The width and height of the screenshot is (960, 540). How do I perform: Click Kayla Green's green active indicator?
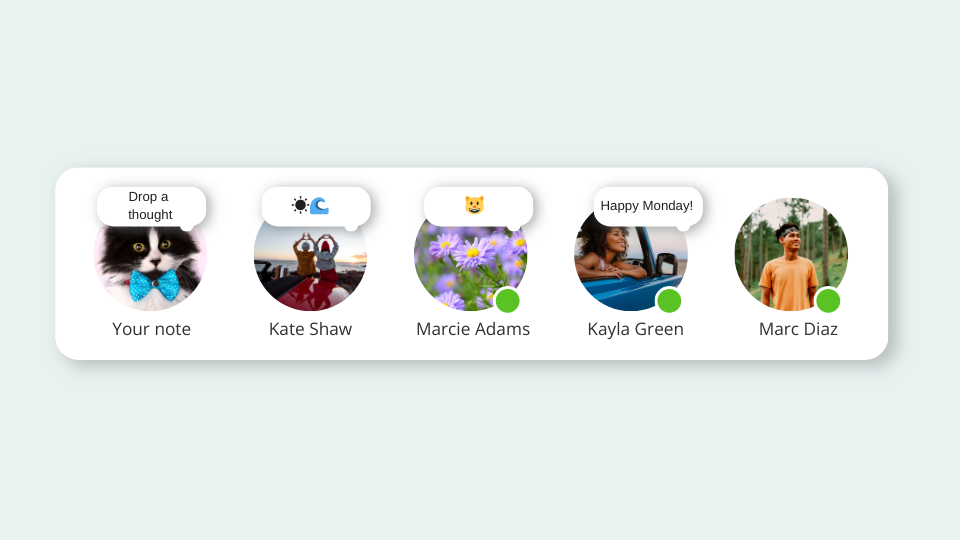click(x=669, y=301)
